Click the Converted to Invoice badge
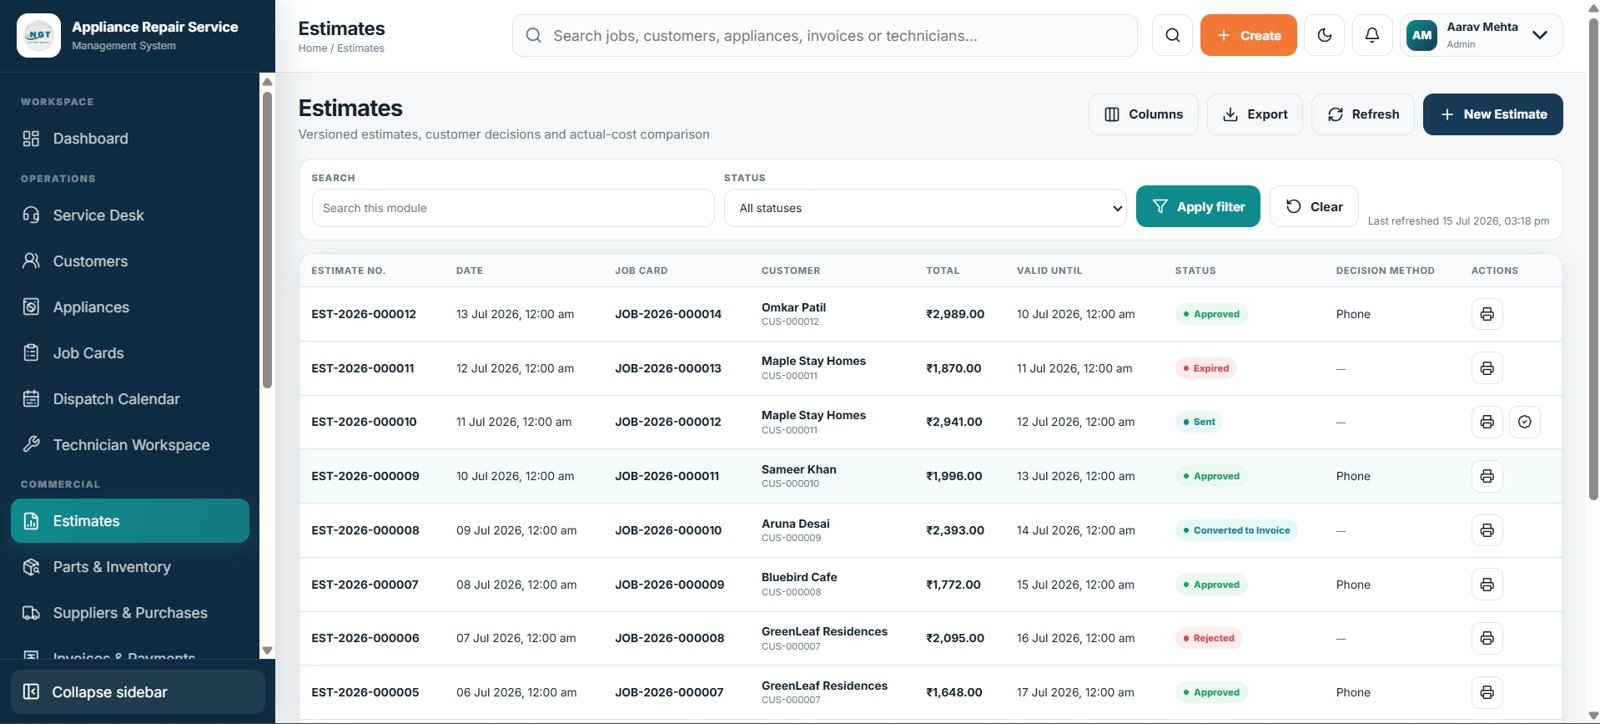The height and width of the screenshot is (724, 1600). coord(1236,530)
